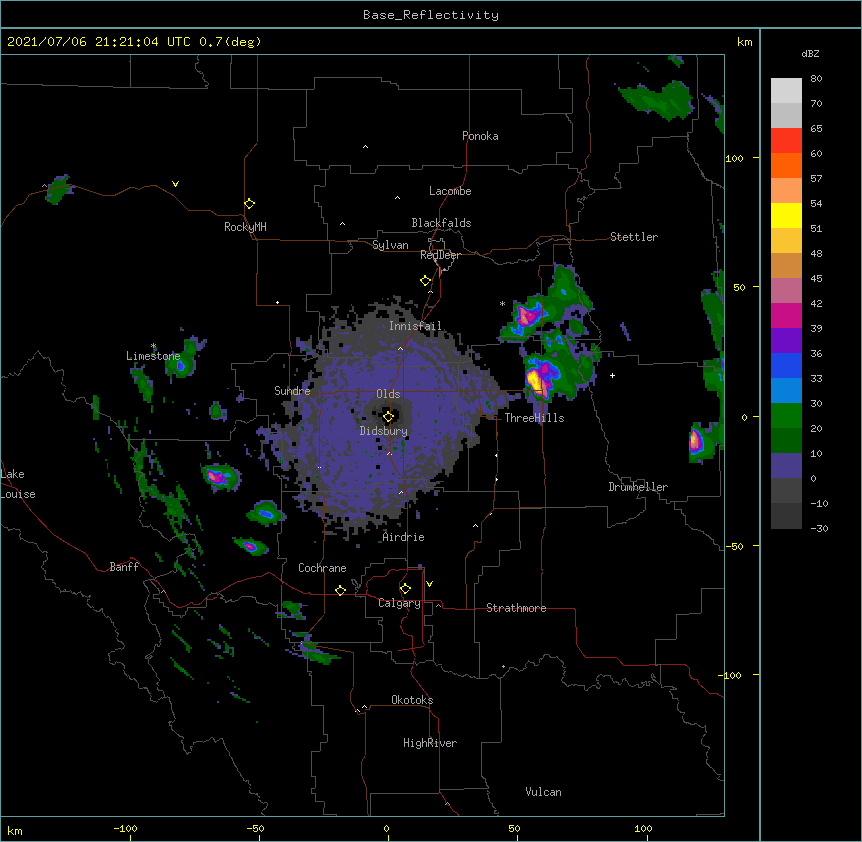Click the ThreeHills label
The height and width of the screenshot is (842, 862).
click(534, 418)
